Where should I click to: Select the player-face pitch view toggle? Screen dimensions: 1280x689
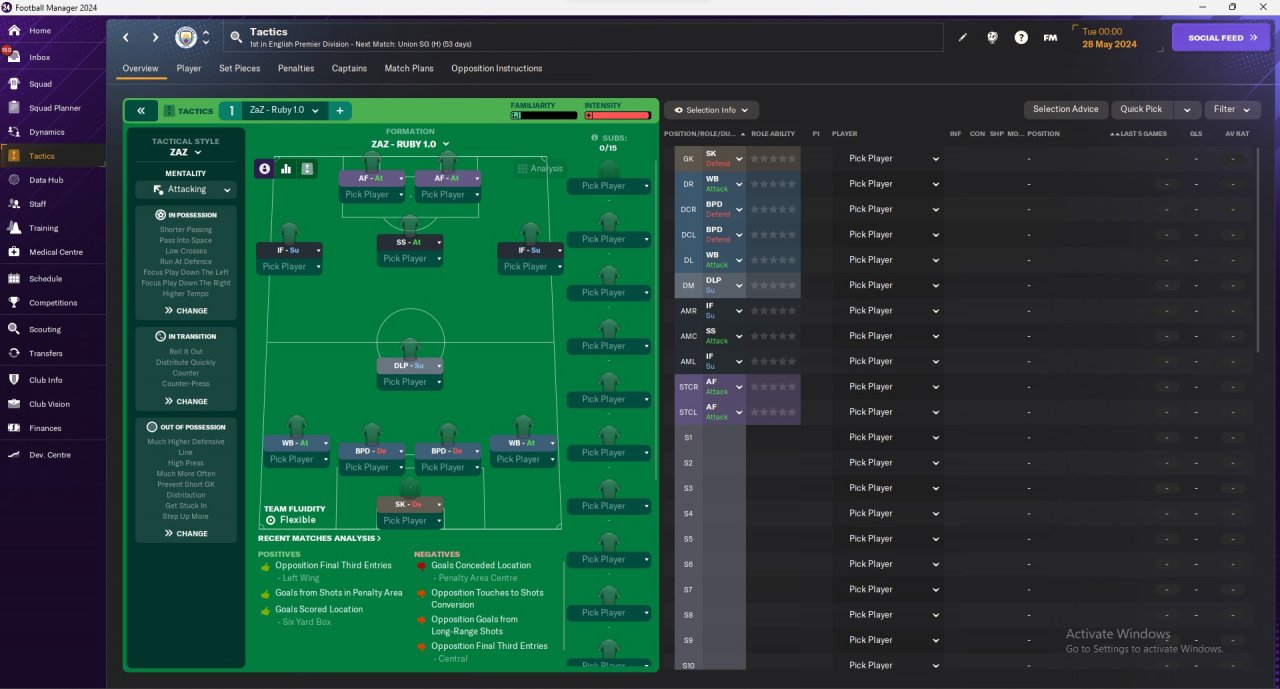[x=264, y=169]
